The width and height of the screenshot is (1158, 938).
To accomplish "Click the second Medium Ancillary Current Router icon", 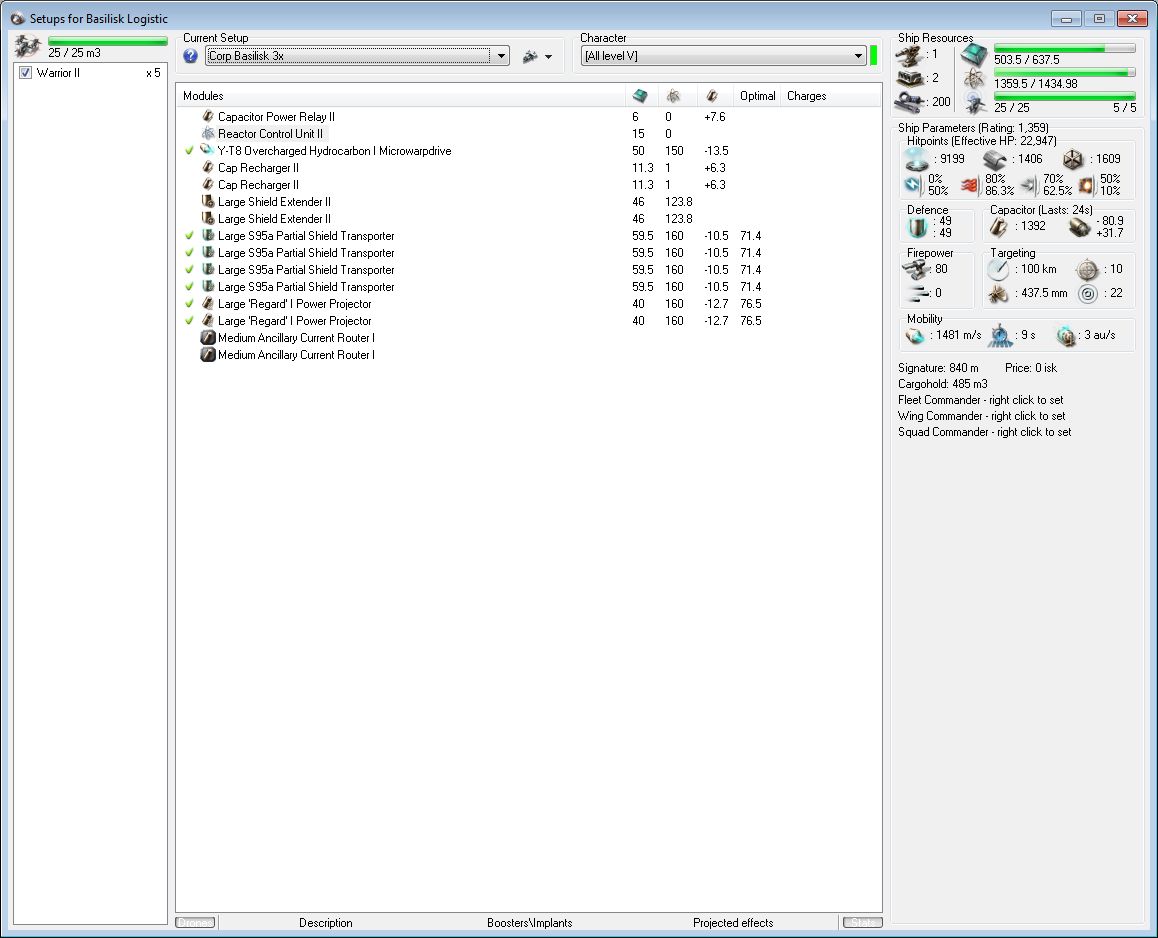I will (208, 355).
